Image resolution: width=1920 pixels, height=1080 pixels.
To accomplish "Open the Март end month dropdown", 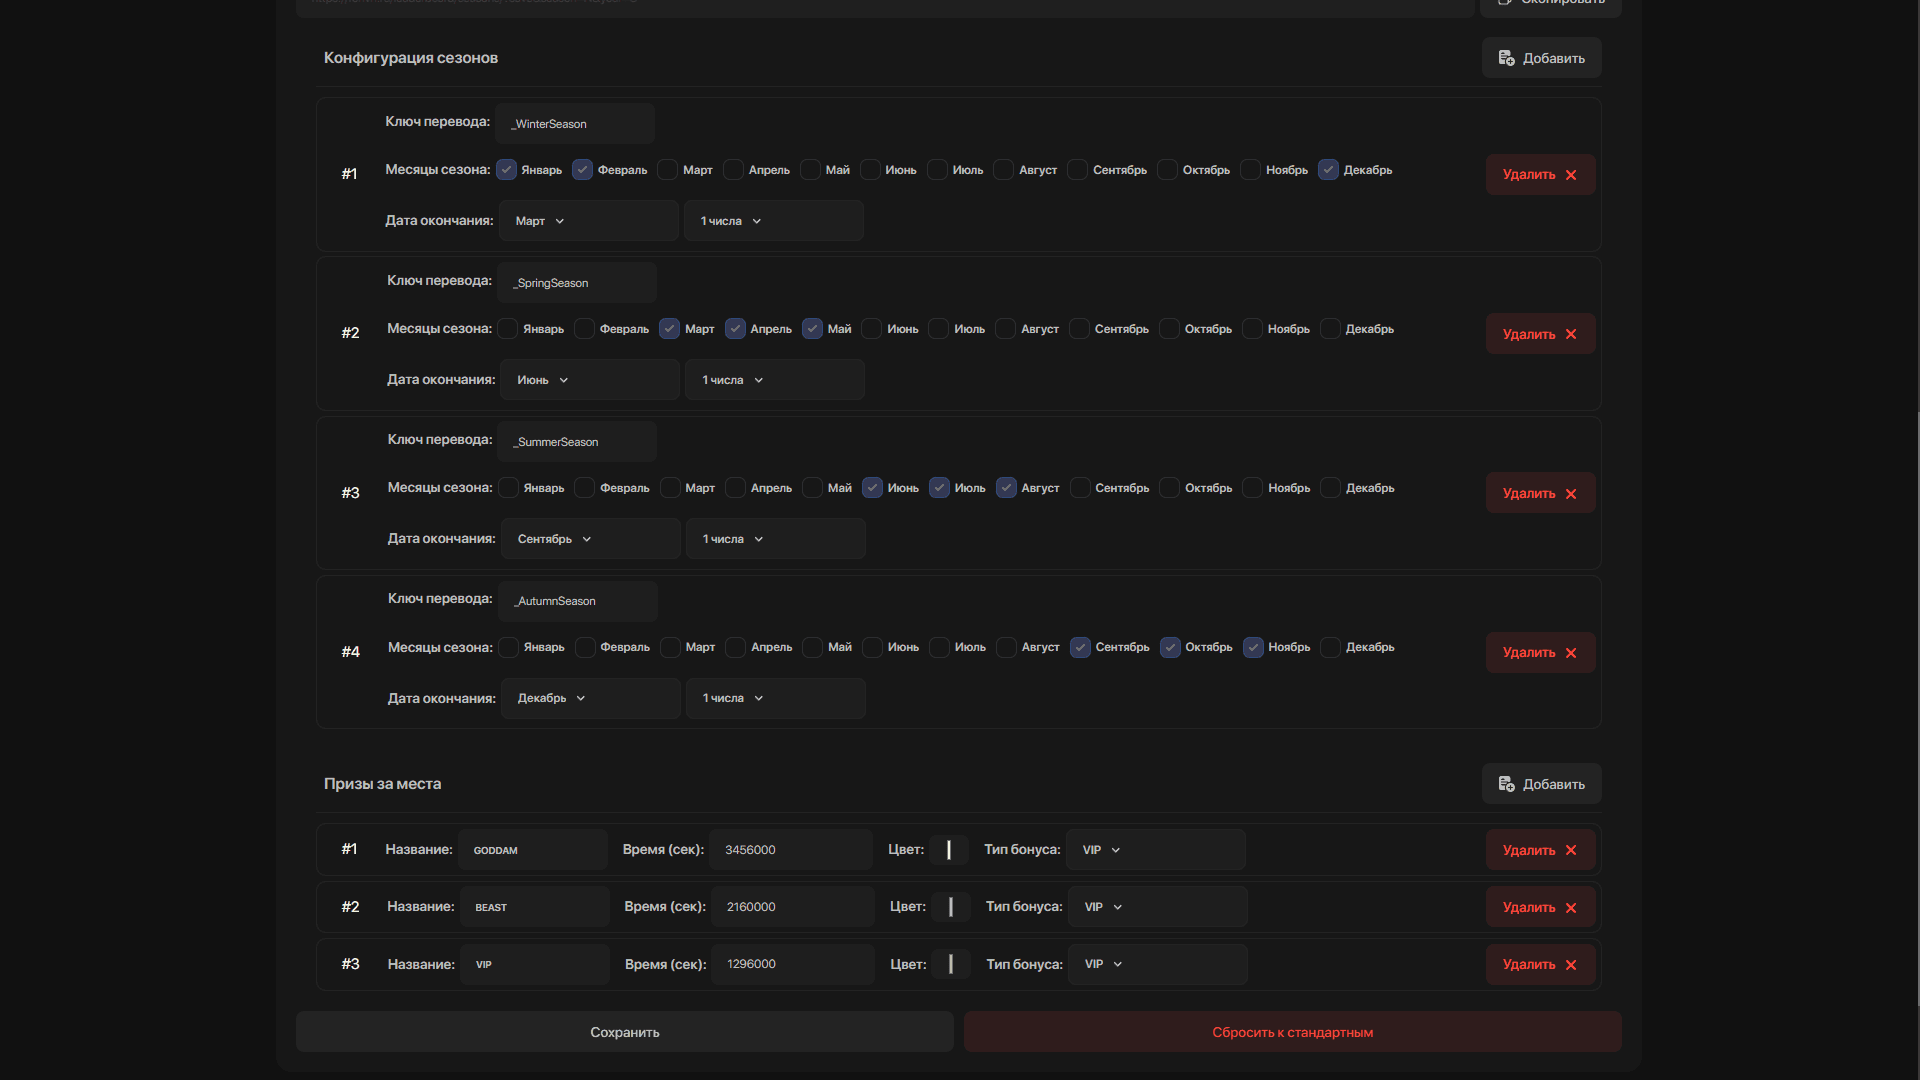I will coord(589,221).
